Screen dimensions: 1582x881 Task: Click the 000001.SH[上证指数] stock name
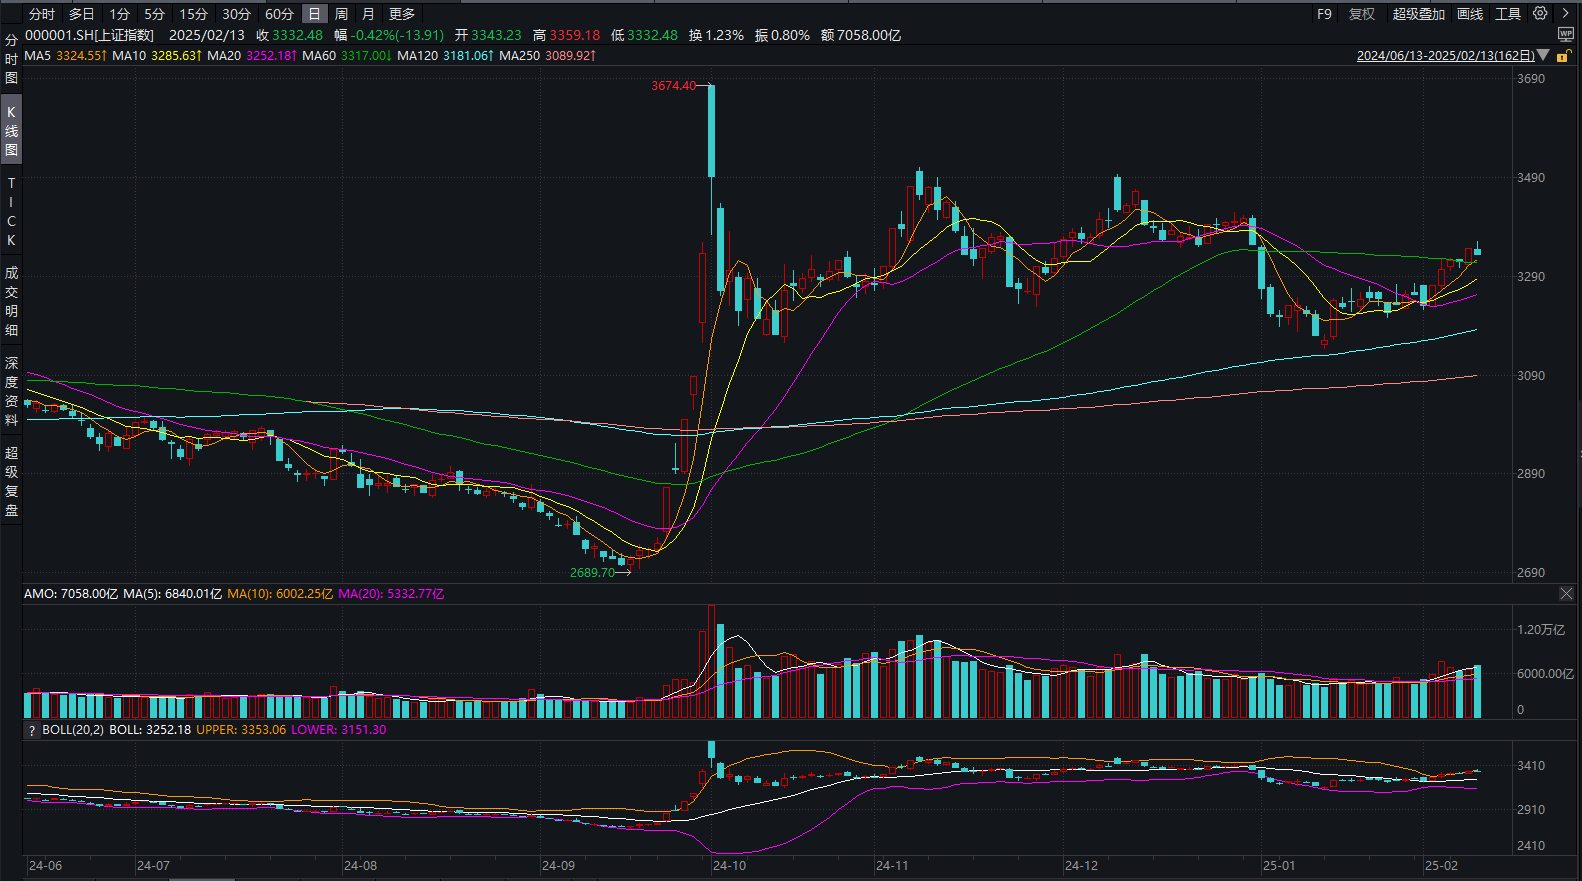[90, 35]
